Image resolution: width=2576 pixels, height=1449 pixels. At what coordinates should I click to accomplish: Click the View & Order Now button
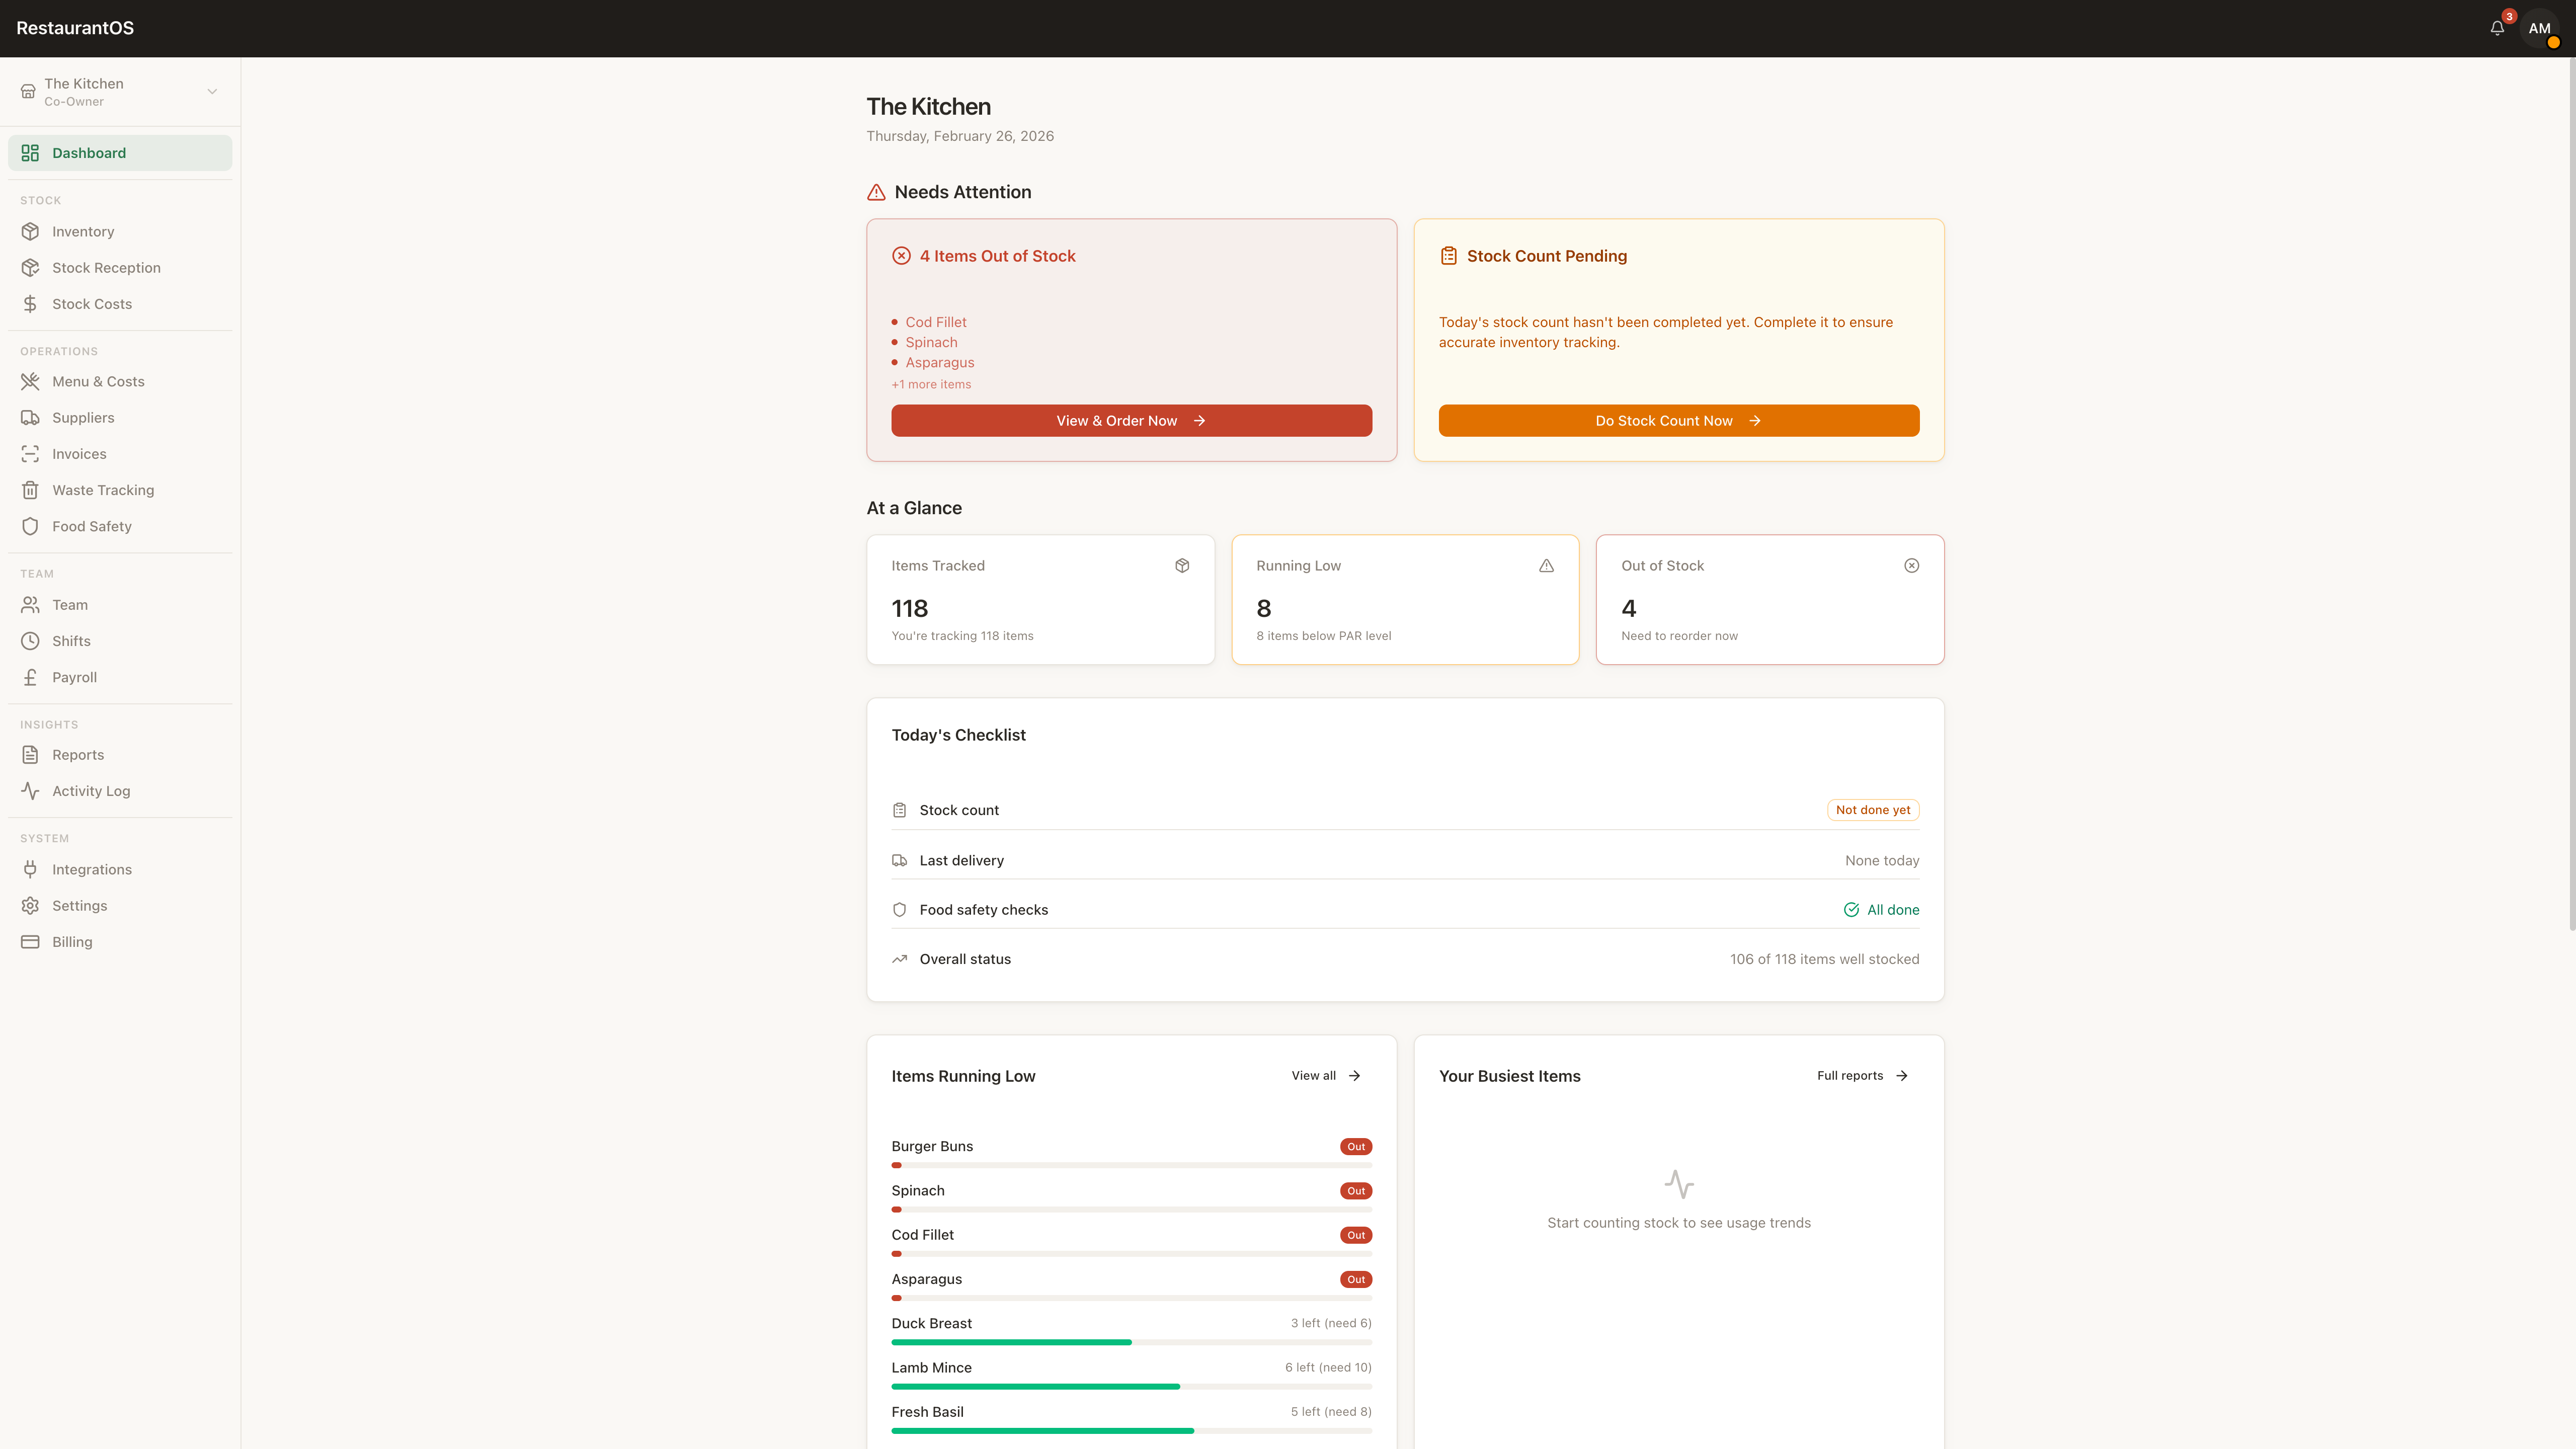(1131, 421)
